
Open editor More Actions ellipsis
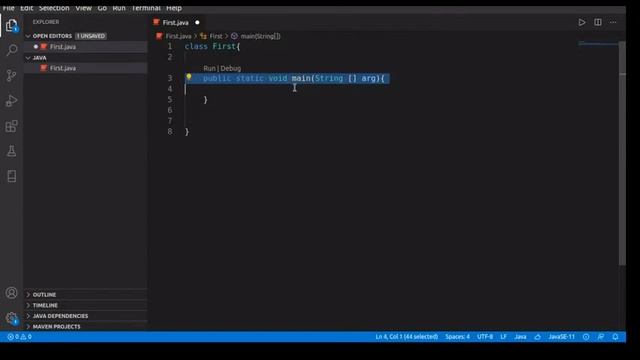coord(613,22)
